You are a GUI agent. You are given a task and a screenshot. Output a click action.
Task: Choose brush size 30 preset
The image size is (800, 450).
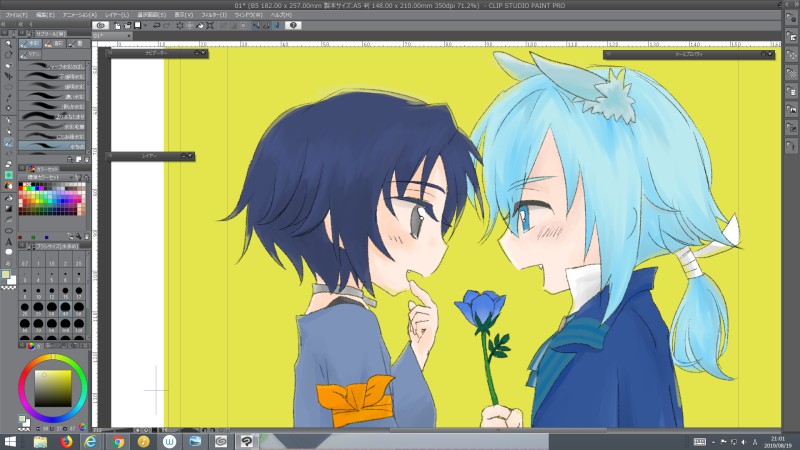click(x=52, y=309)
